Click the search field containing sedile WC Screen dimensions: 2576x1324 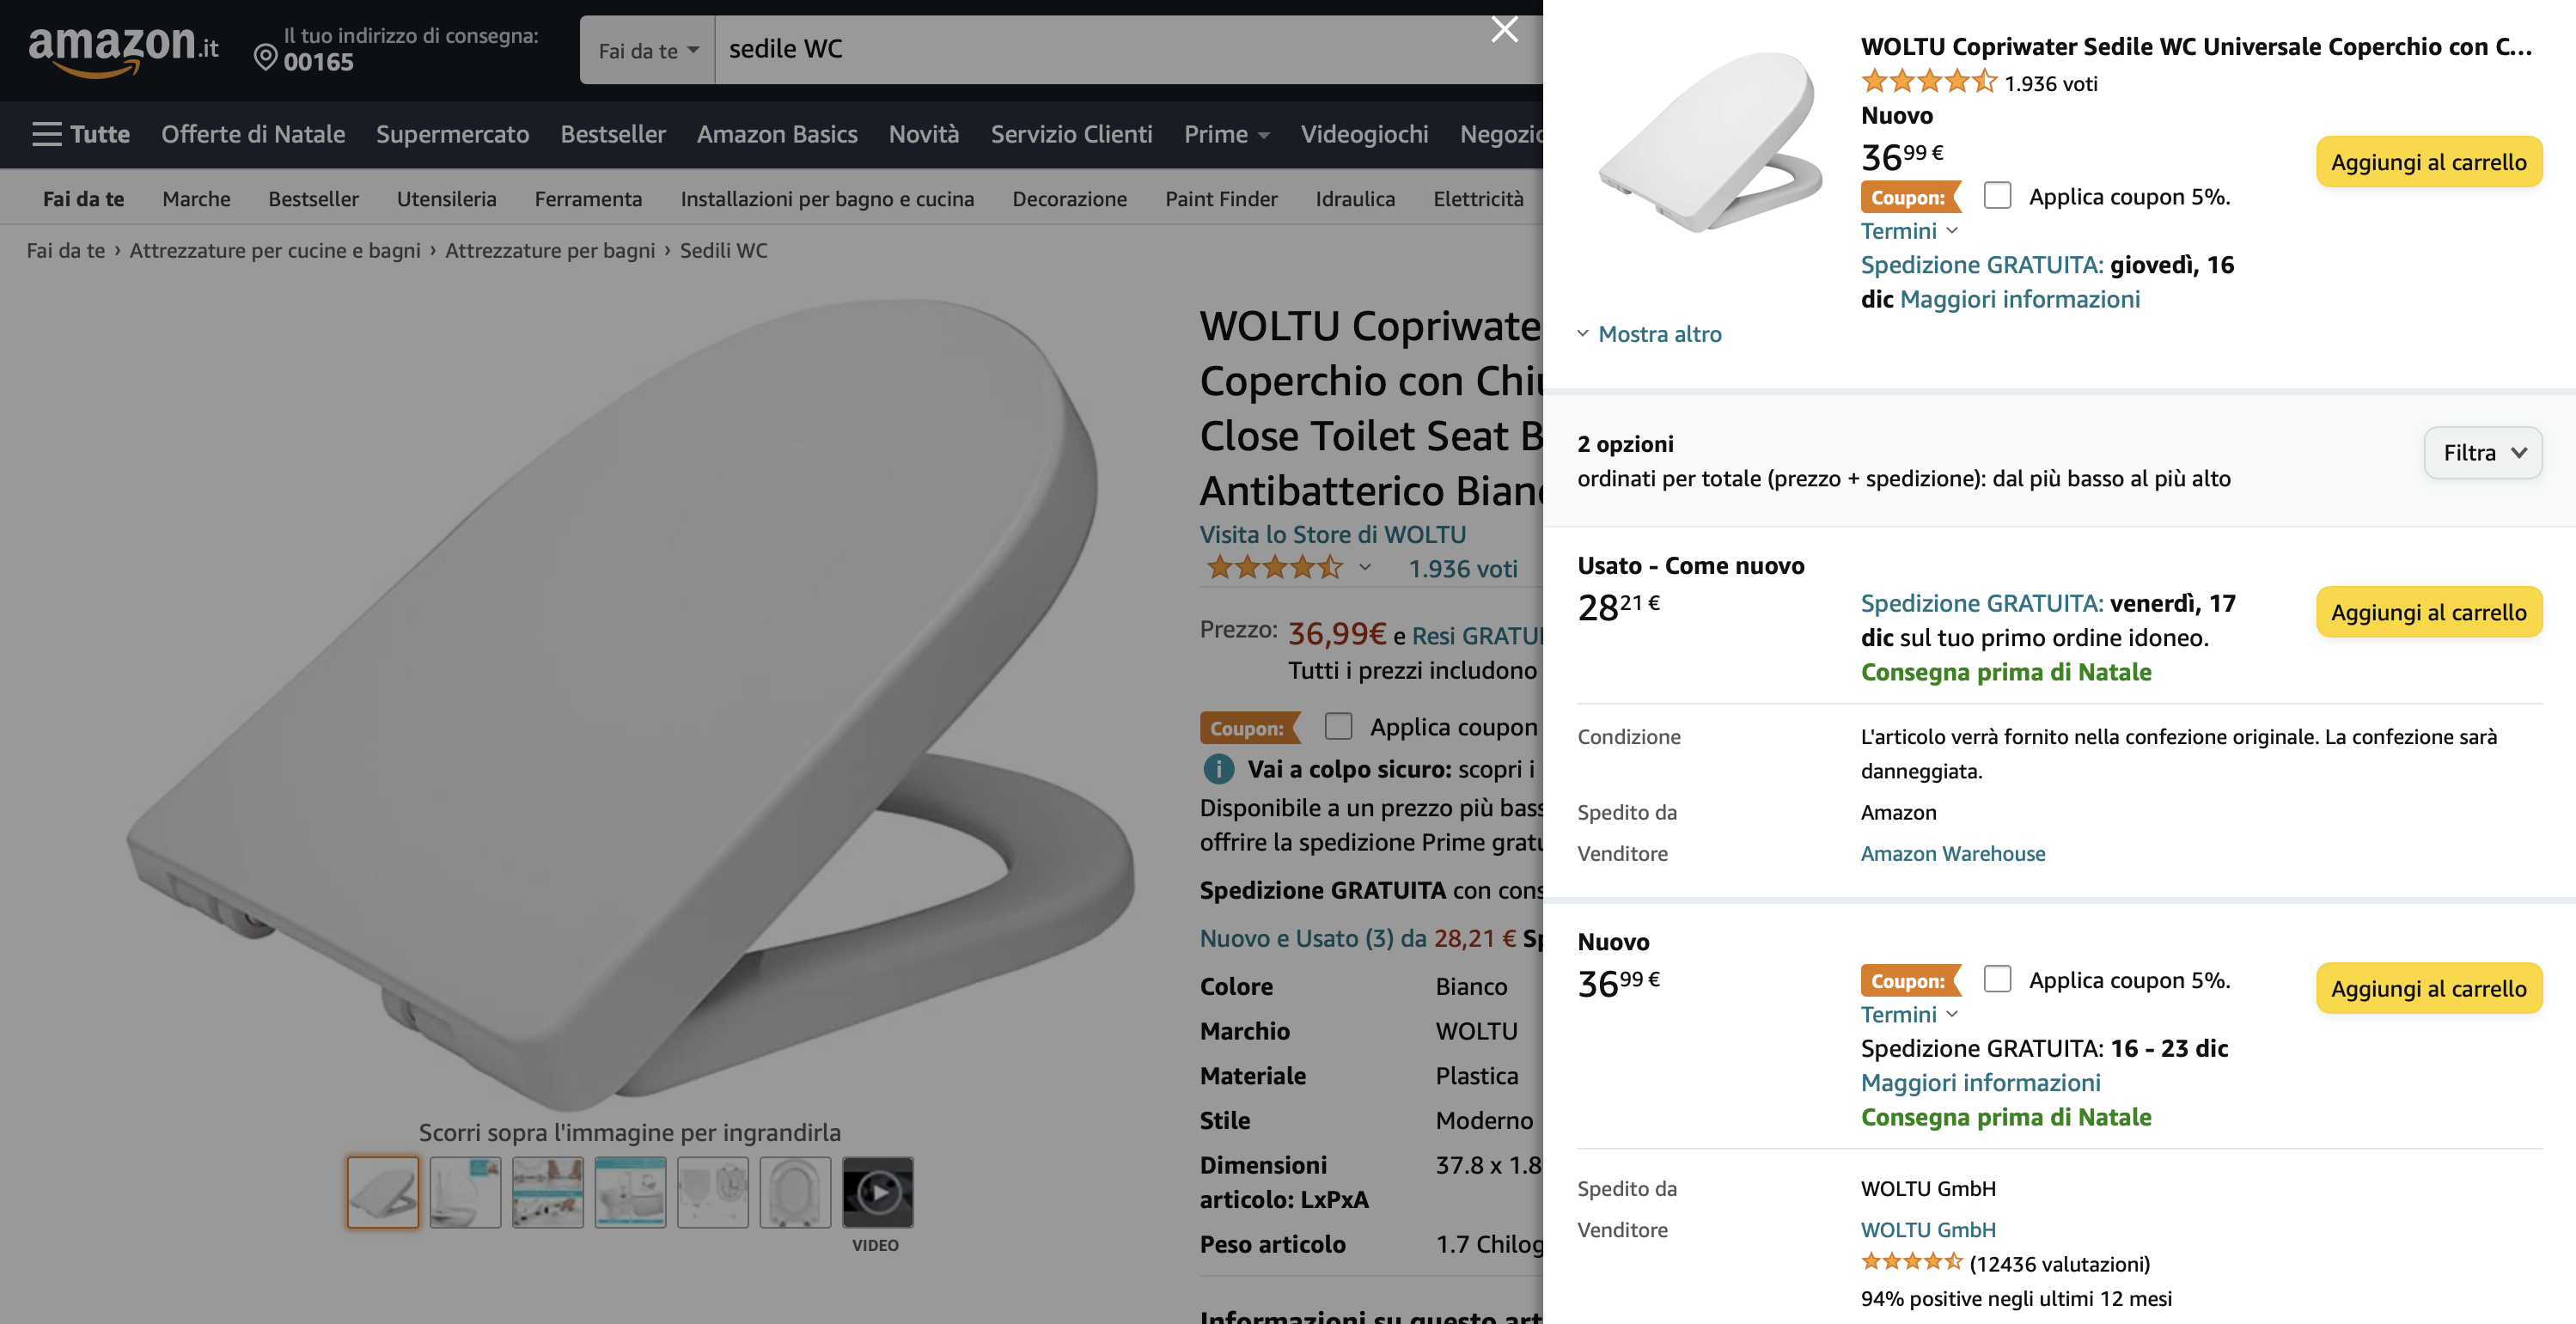pyautogui.click(x=1100, y=49)
